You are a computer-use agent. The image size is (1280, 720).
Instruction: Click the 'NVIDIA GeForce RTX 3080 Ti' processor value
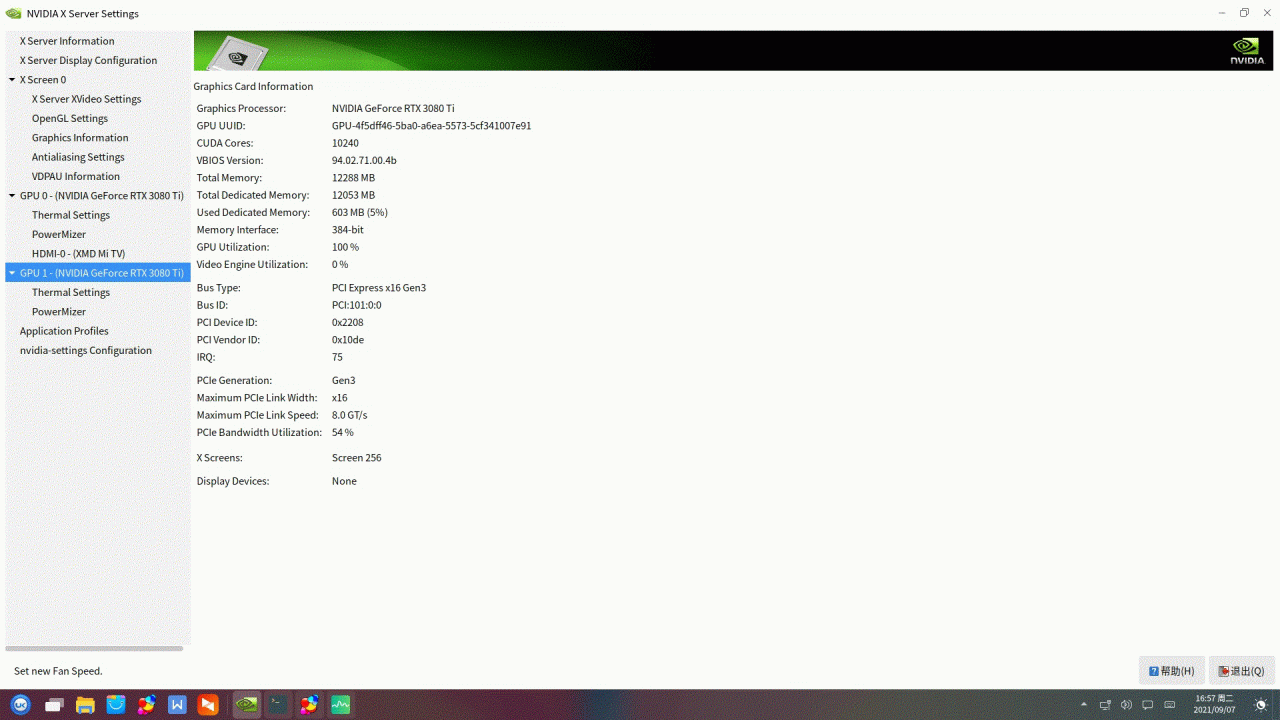click(393, 108)
